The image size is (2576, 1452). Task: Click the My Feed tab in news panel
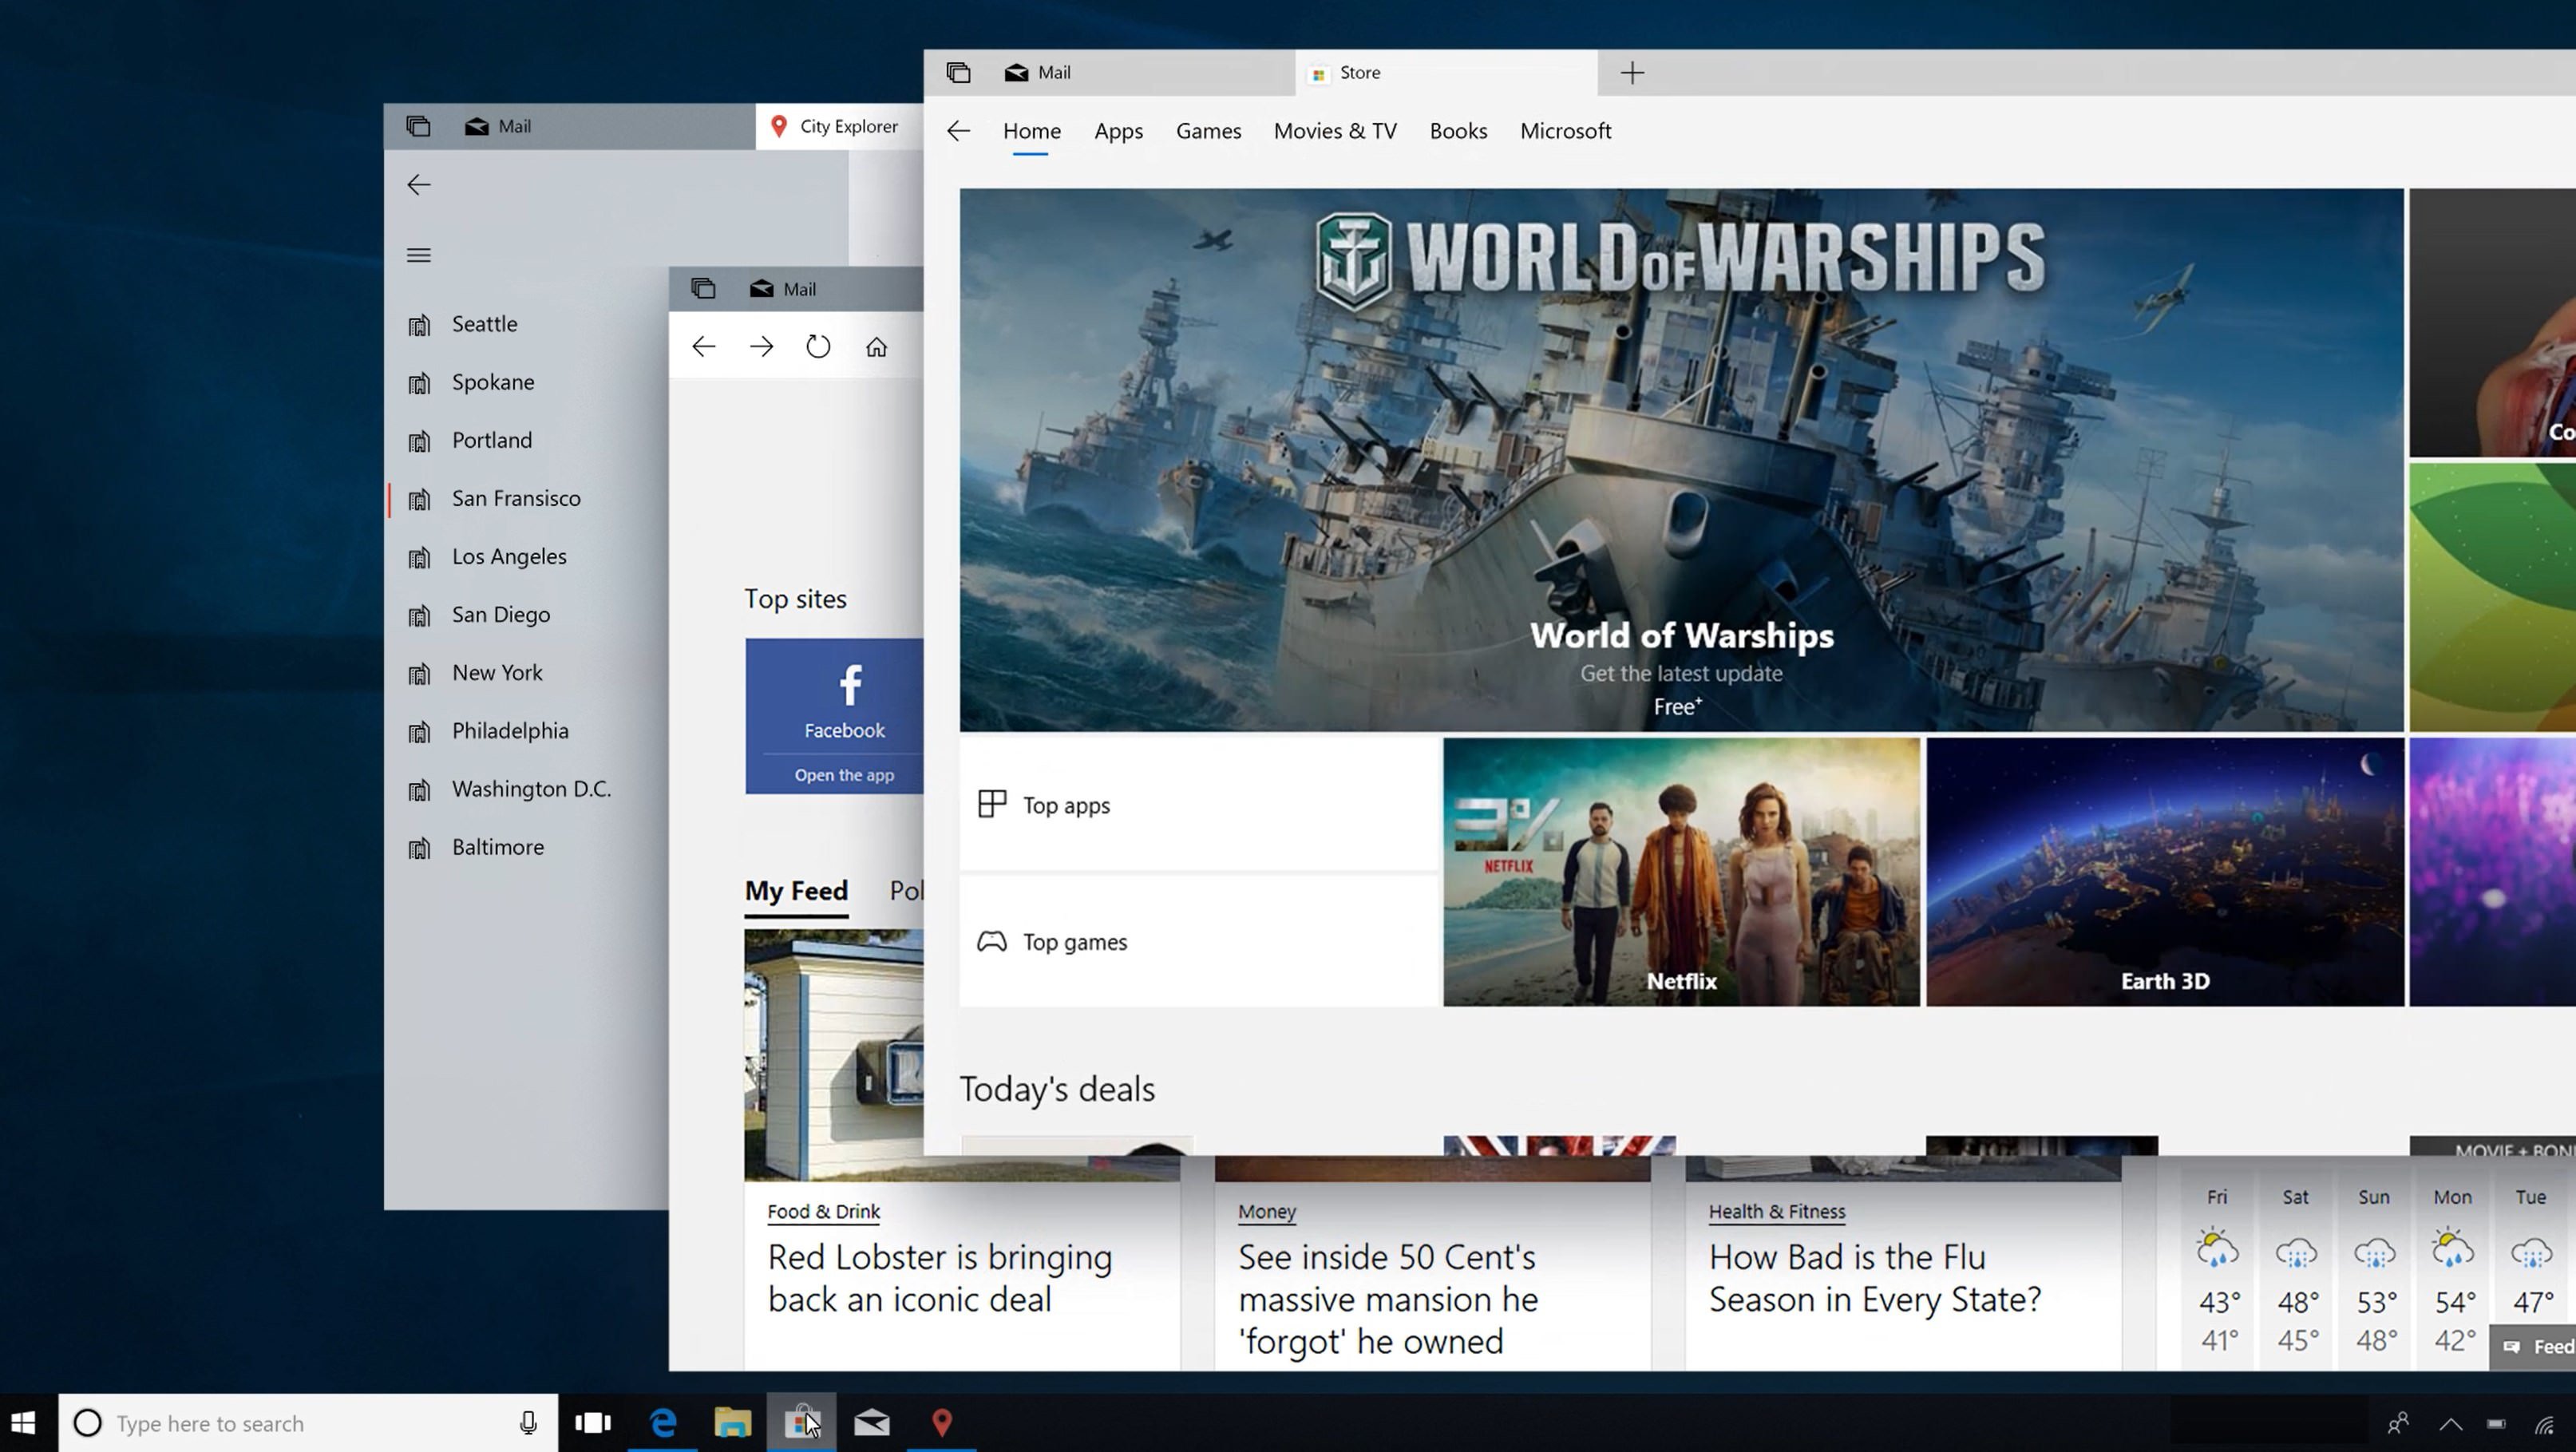coord(794,889)
